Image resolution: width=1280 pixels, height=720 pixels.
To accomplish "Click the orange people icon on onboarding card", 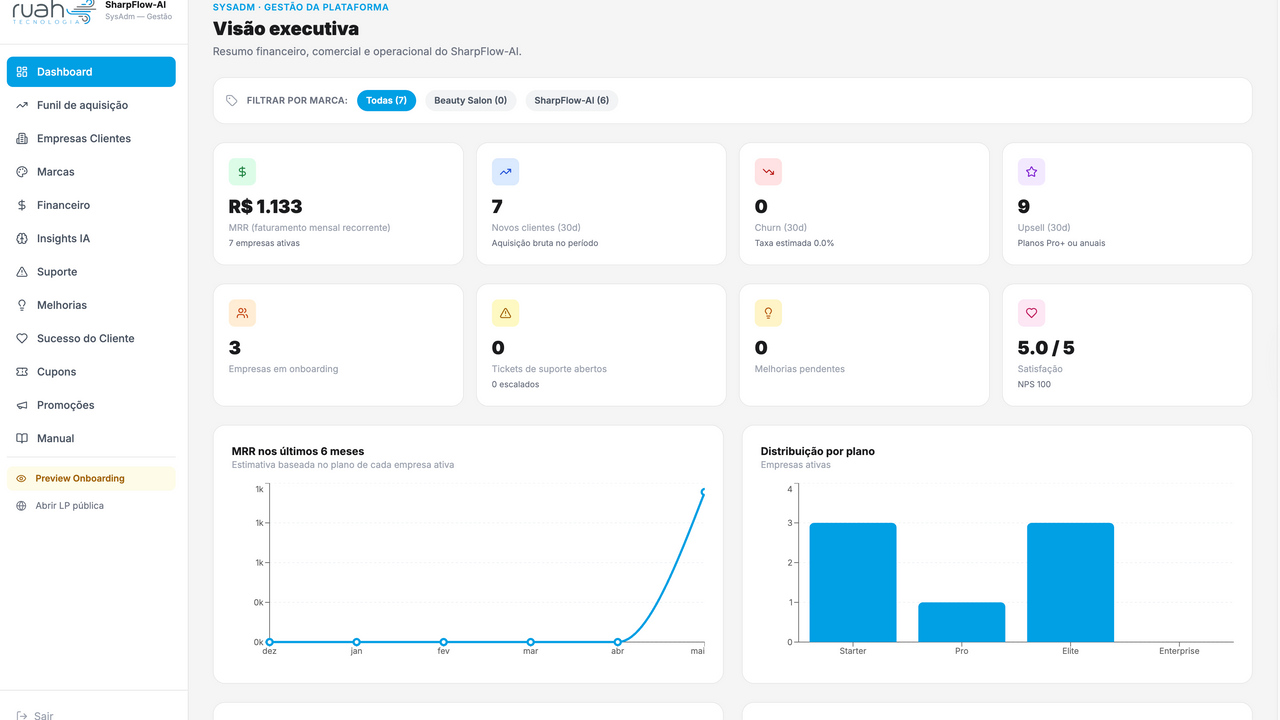I will pyautogui.click(x=242, y=313).
